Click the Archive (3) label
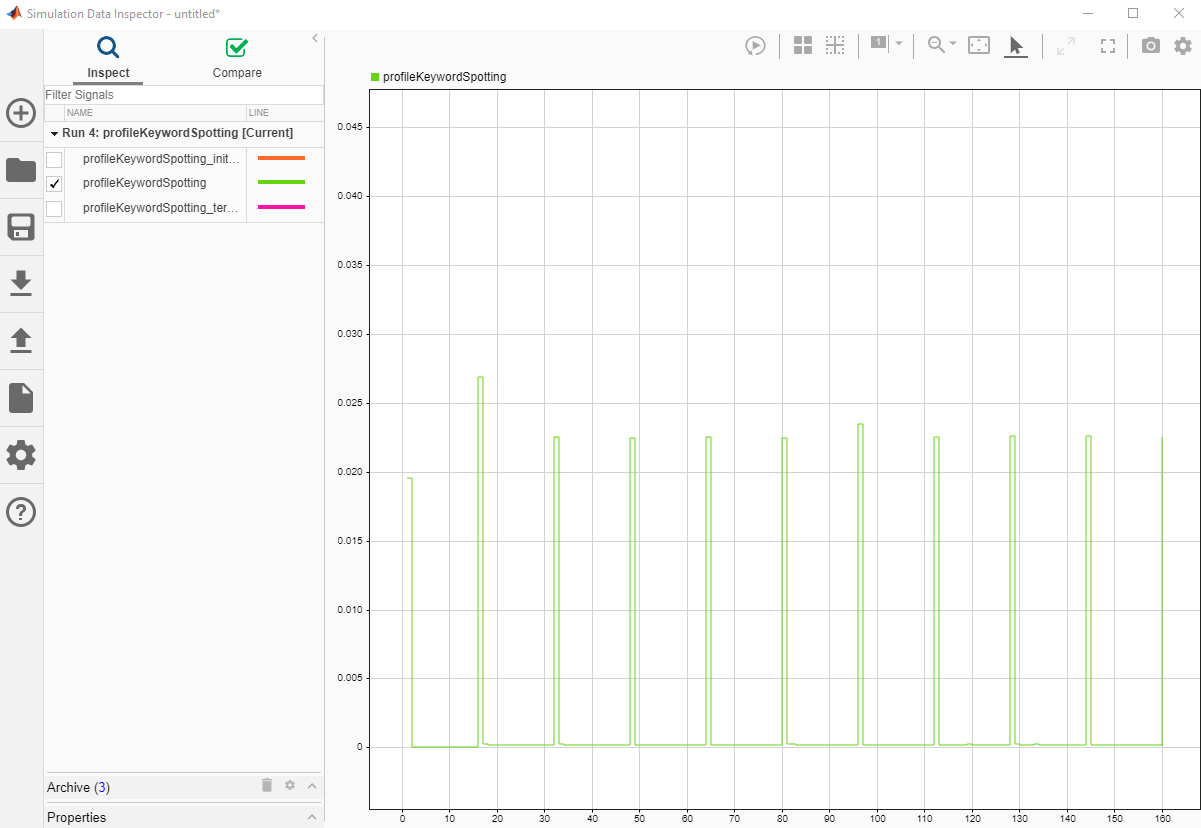Screen dimensions: 1201x828 pyautogui.click(x=78, y=787)
